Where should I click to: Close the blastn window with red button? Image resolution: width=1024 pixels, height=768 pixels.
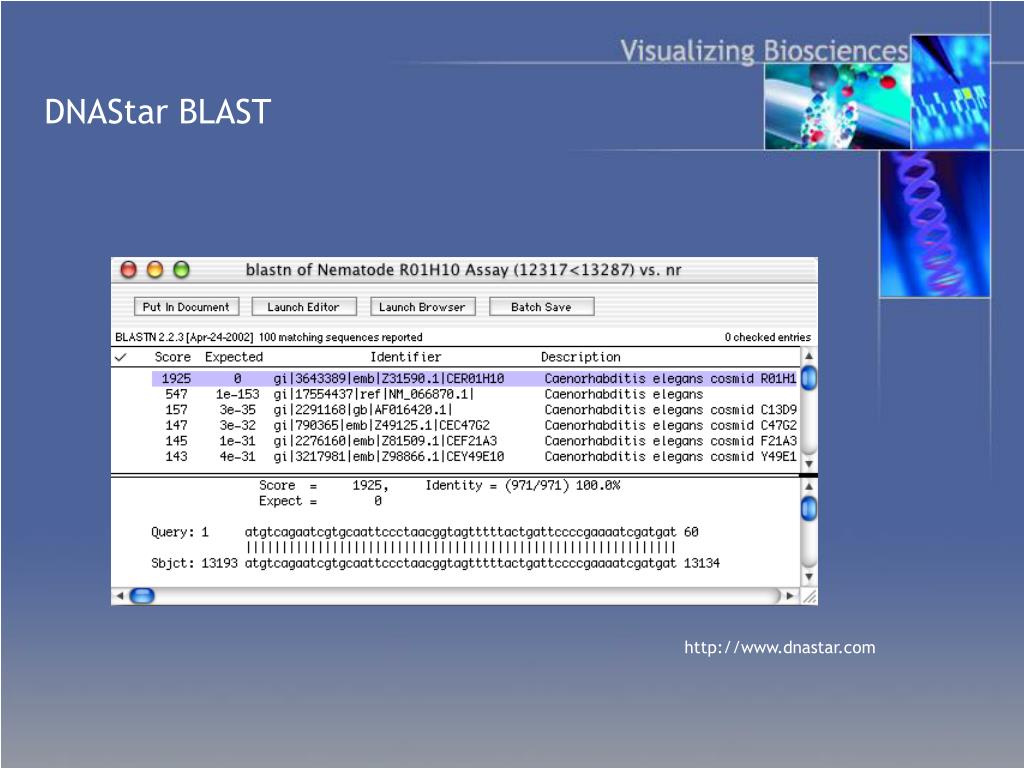(129, 270)
